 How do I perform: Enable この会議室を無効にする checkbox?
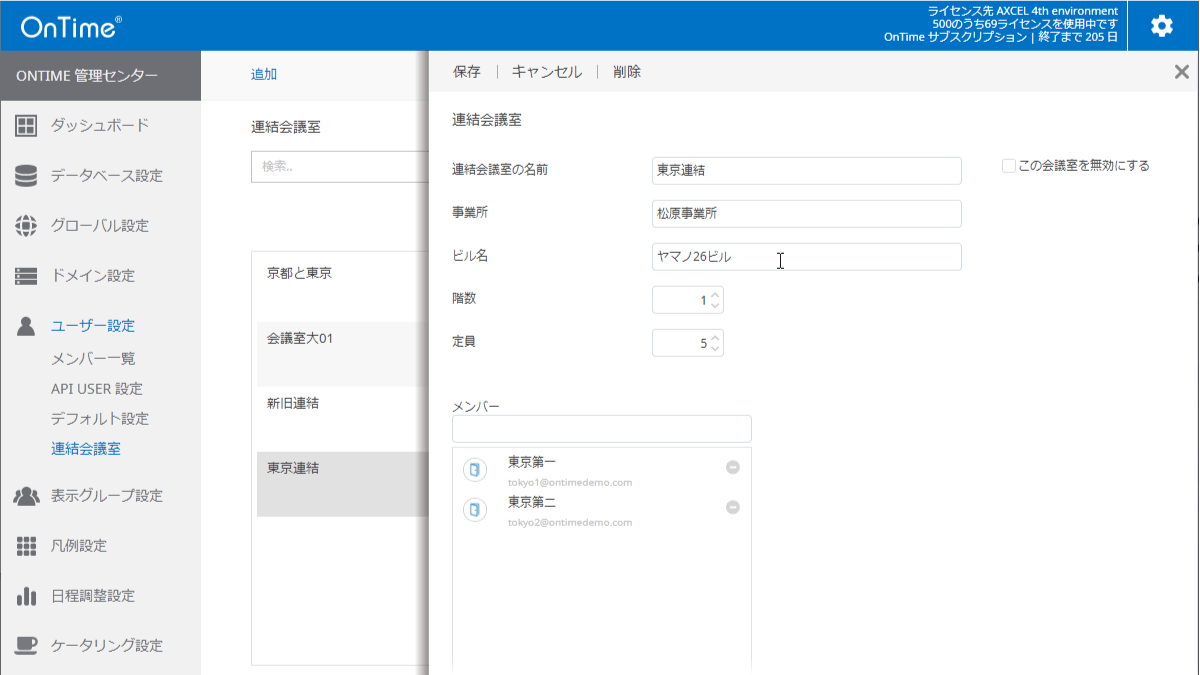point(1009,166)
